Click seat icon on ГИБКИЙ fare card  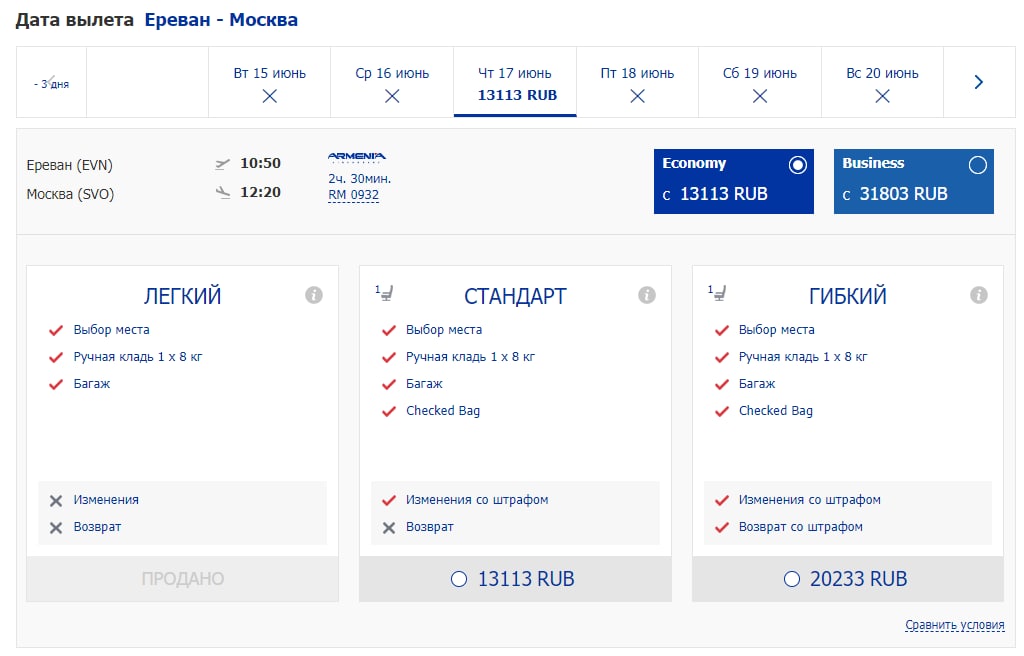[x=718, y=292]
